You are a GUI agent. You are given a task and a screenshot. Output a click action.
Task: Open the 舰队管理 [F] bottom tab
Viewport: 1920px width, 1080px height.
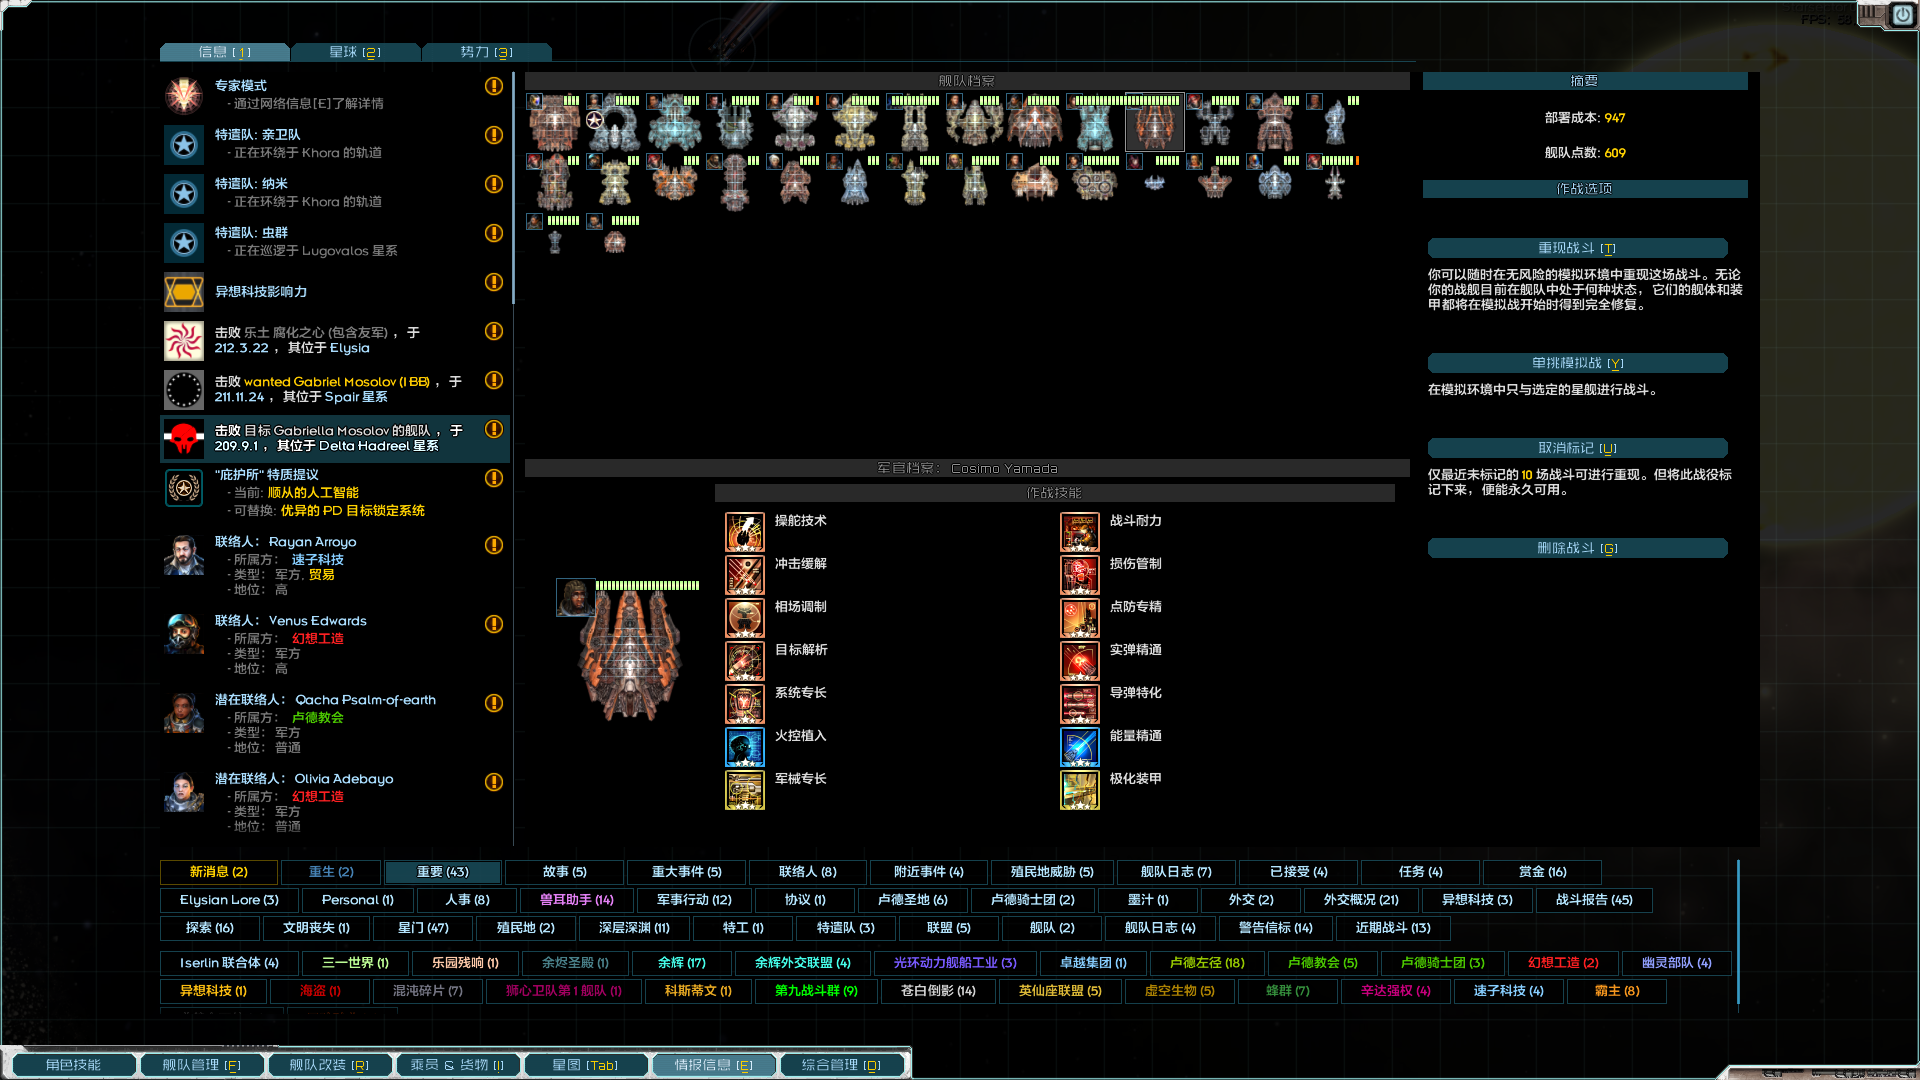[202, 1065]
